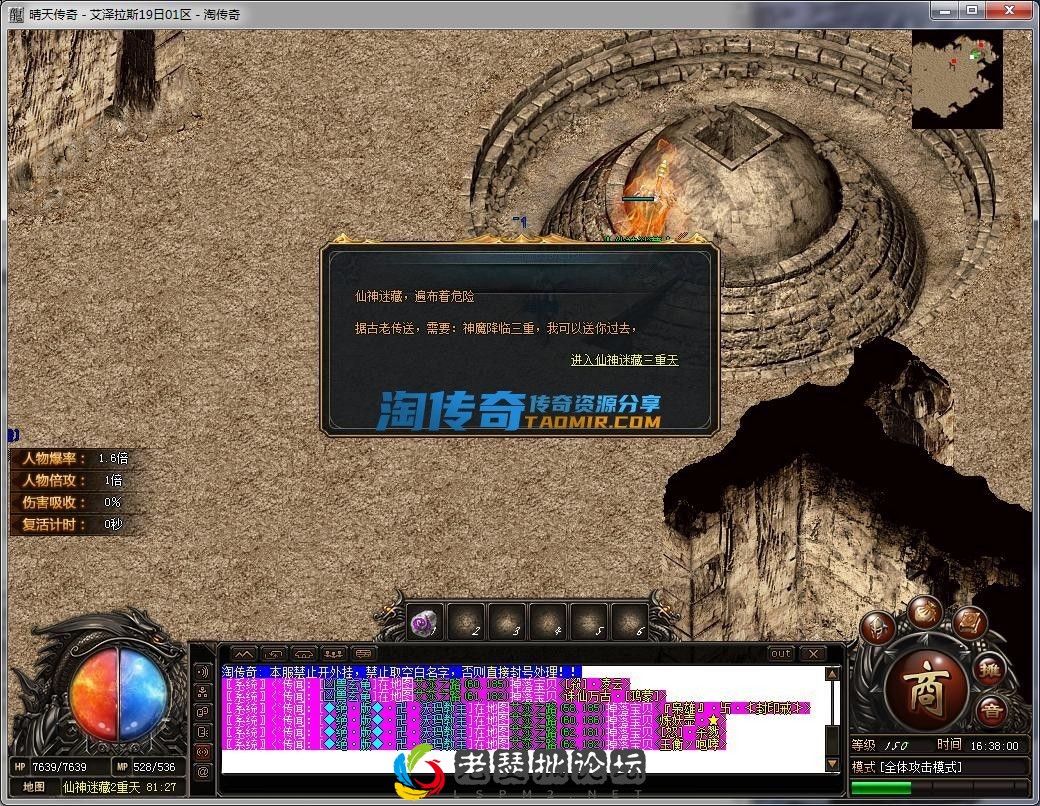Open the bag inventory round icon
Viewport: 1040px width, 806px height.
pyautogui.click(x=925, y=612)
